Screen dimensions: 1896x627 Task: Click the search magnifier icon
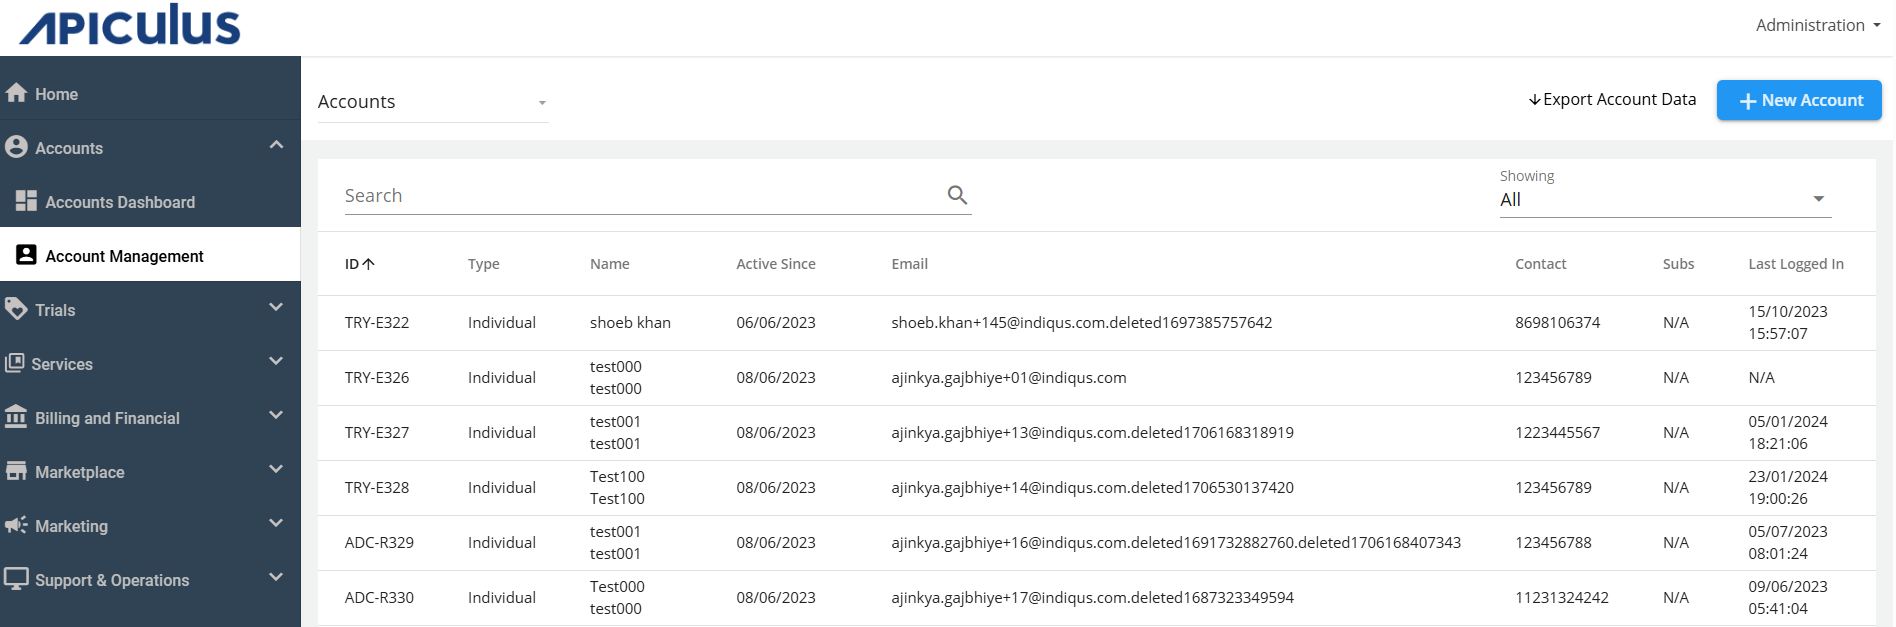click(x=957, y=195)
